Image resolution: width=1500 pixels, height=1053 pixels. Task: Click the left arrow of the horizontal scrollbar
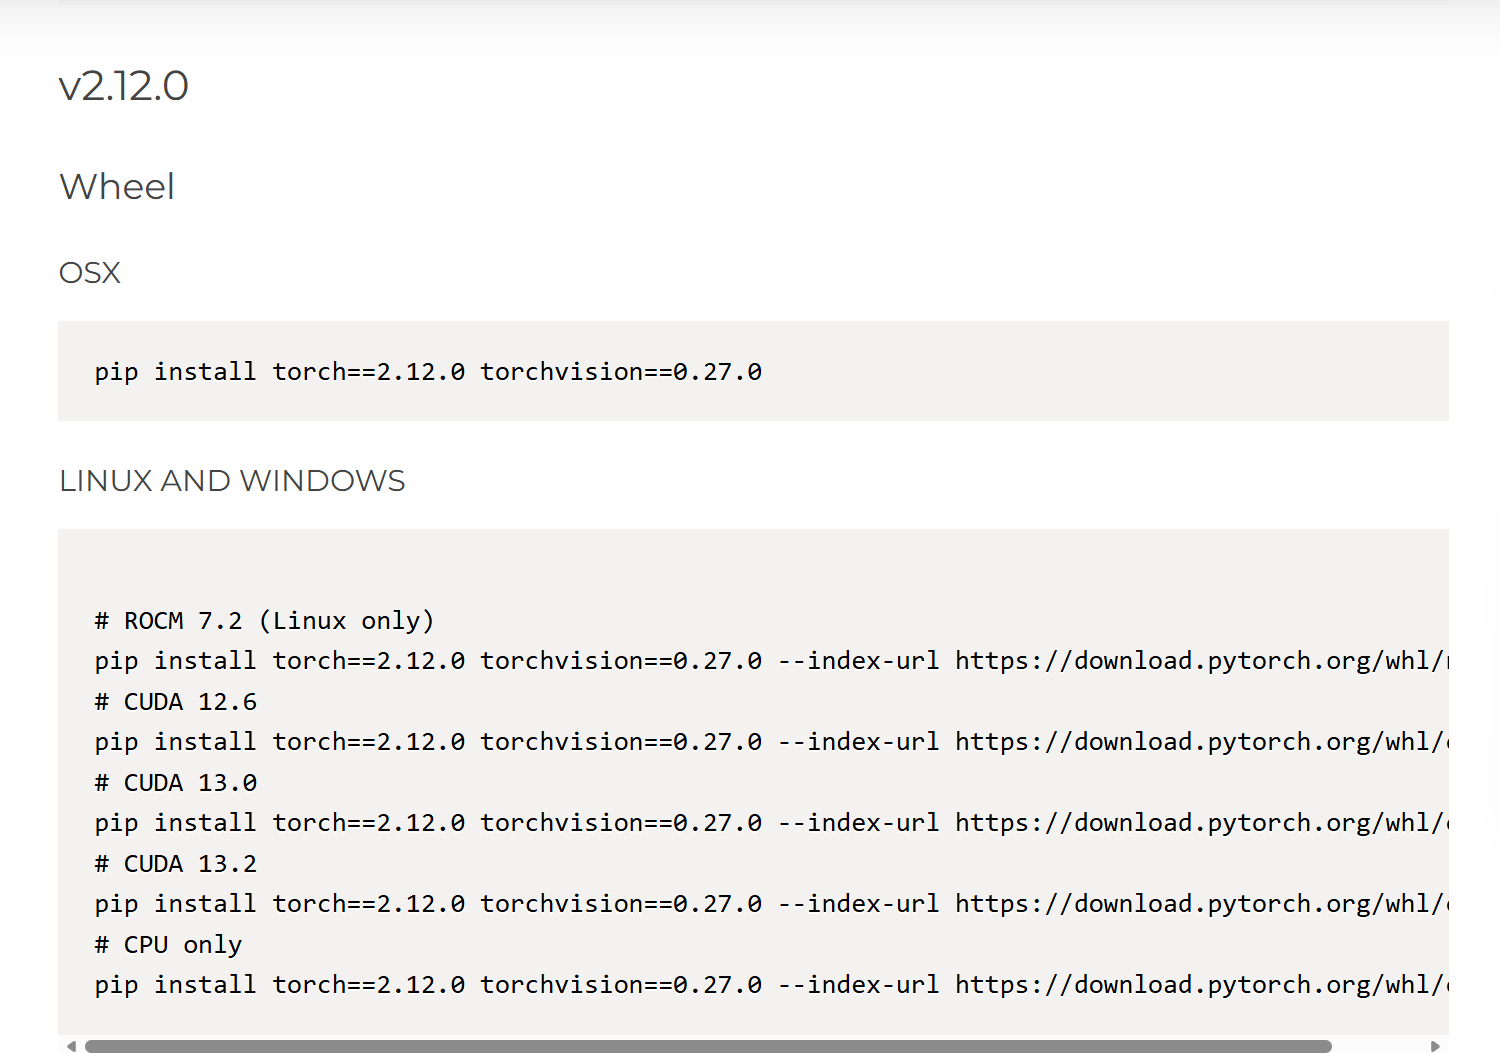coord(71,1046)
